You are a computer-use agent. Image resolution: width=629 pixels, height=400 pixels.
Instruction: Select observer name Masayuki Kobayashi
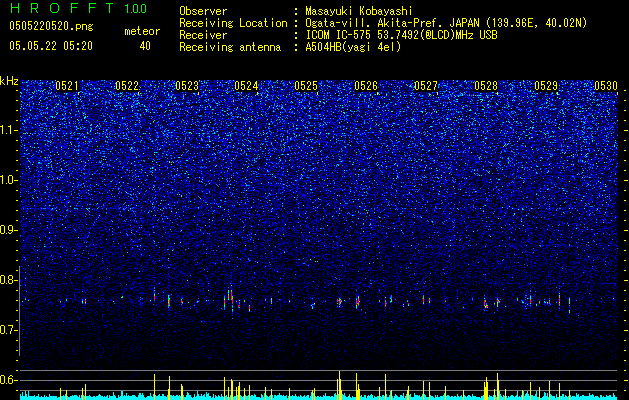359,12
